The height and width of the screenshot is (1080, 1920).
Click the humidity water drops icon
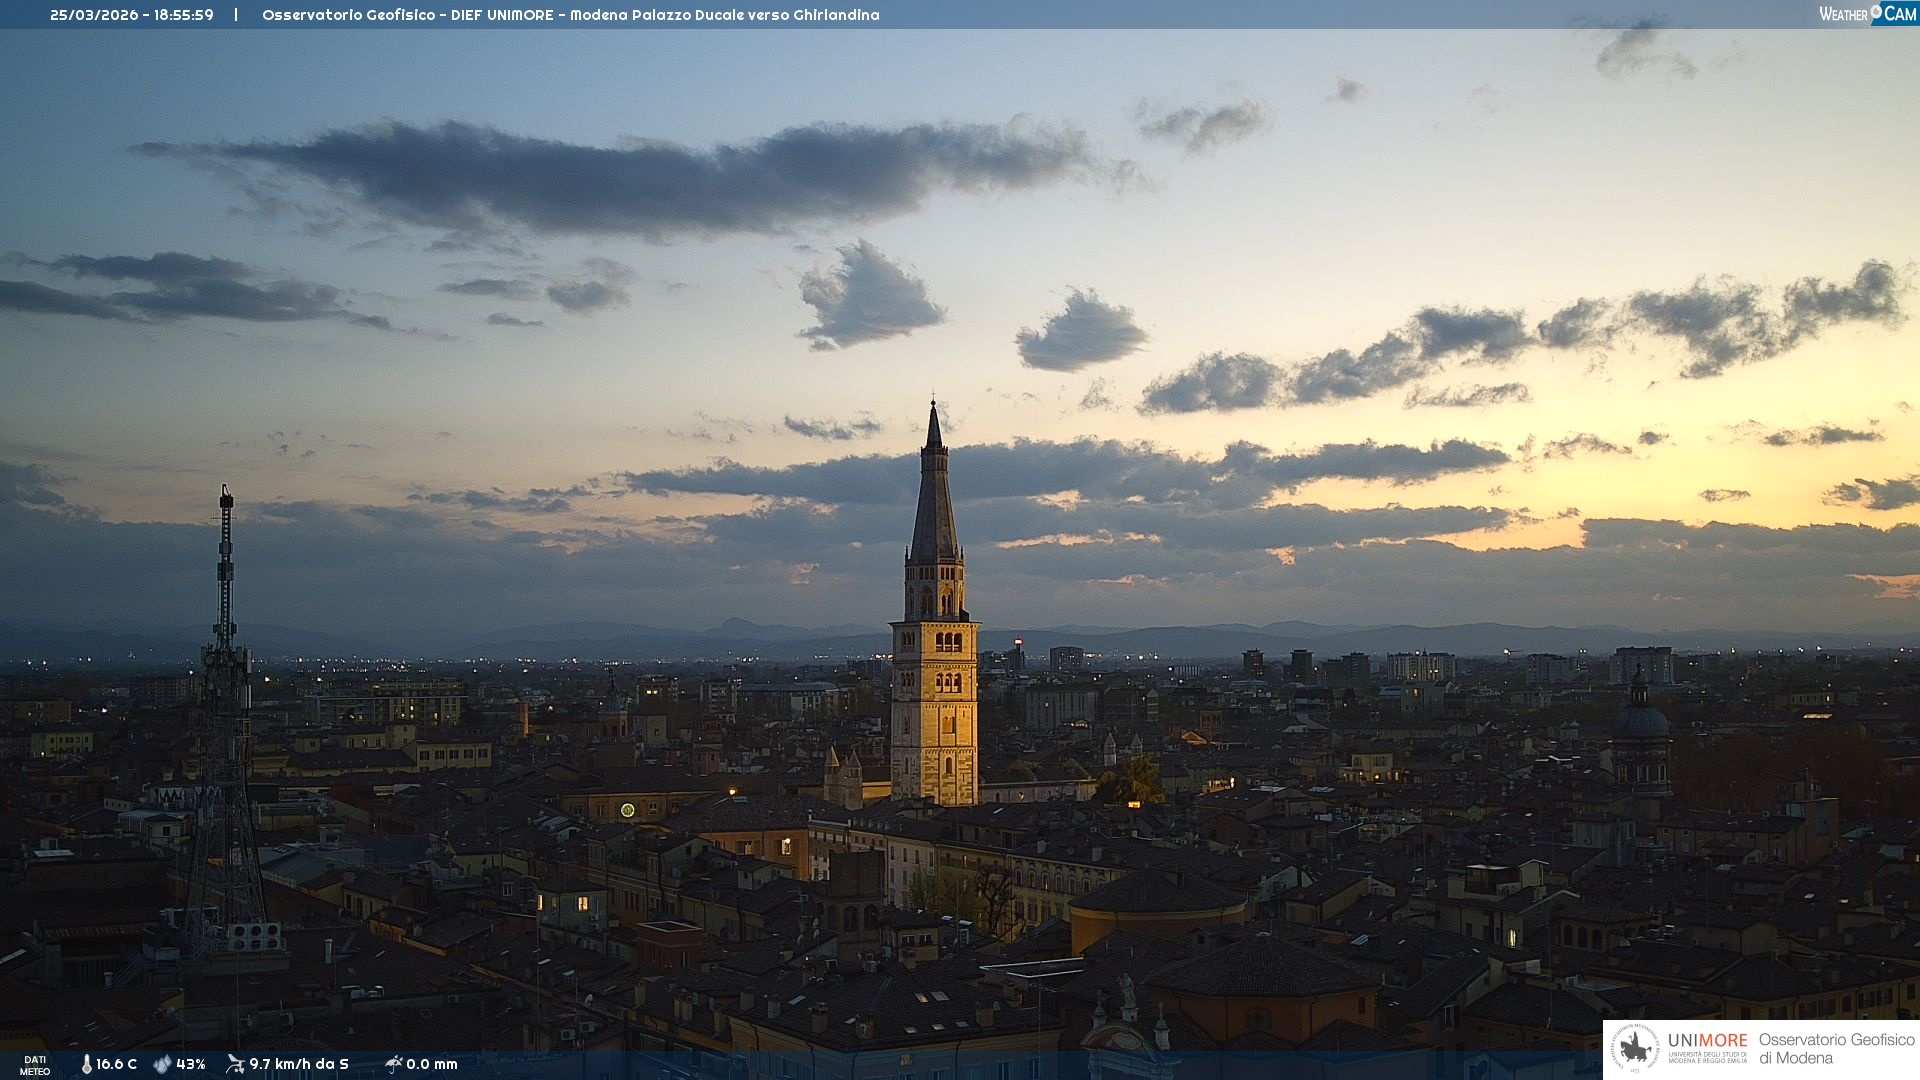coord(162,1064)
